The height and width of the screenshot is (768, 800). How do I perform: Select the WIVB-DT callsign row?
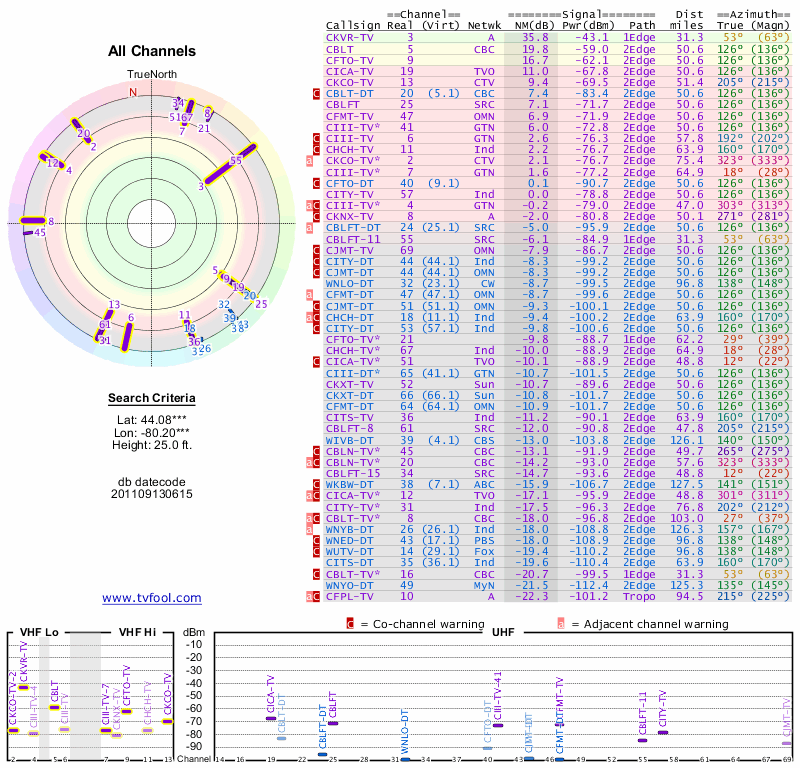click(350, 439)
